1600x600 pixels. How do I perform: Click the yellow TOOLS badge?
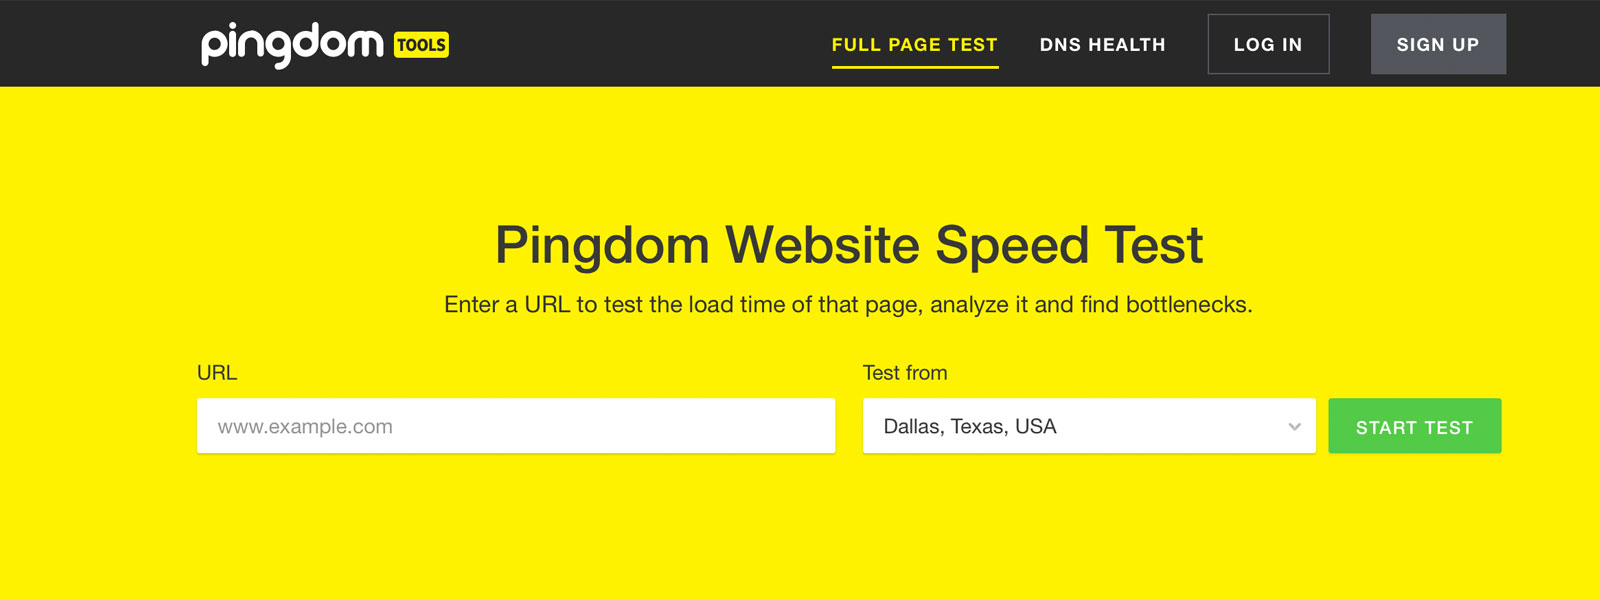[421, 45]
